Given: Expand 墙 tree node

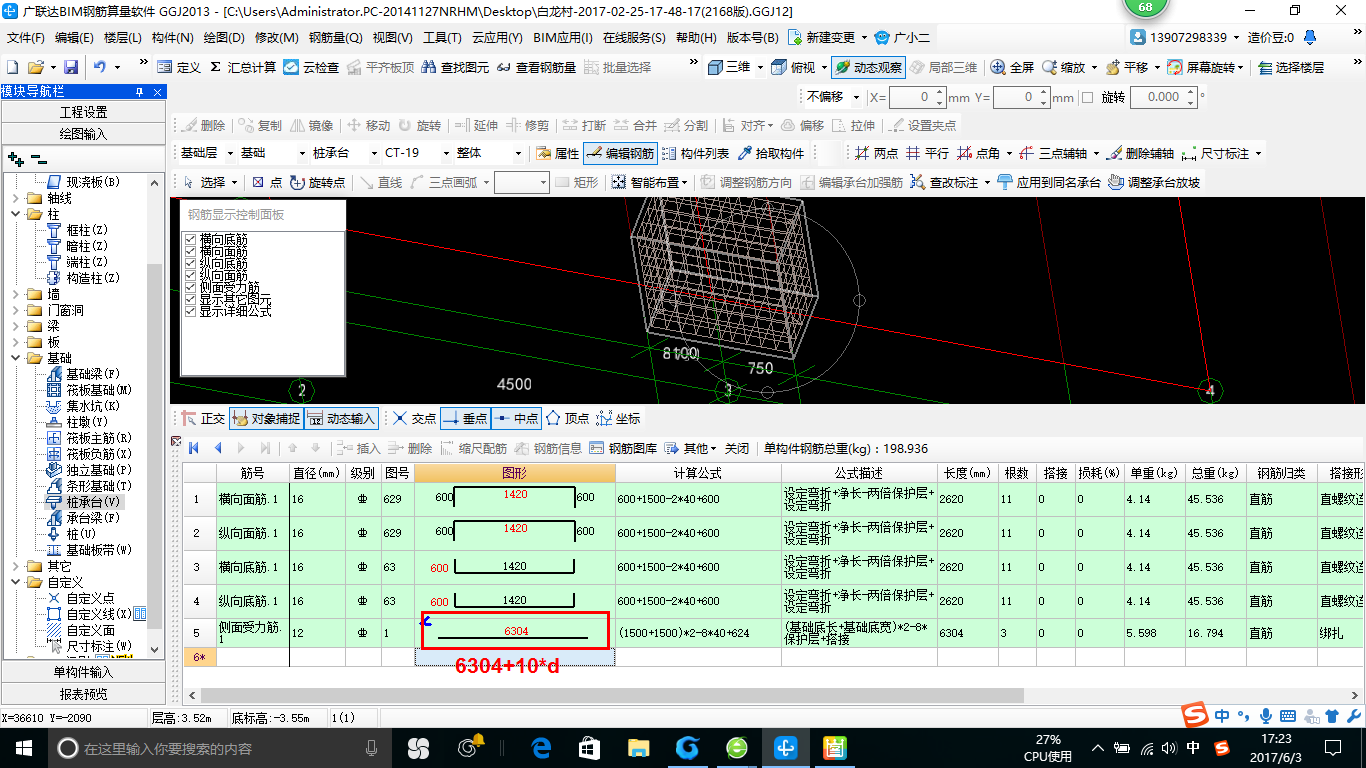Looking at the screenshot, I should point(15,294).
